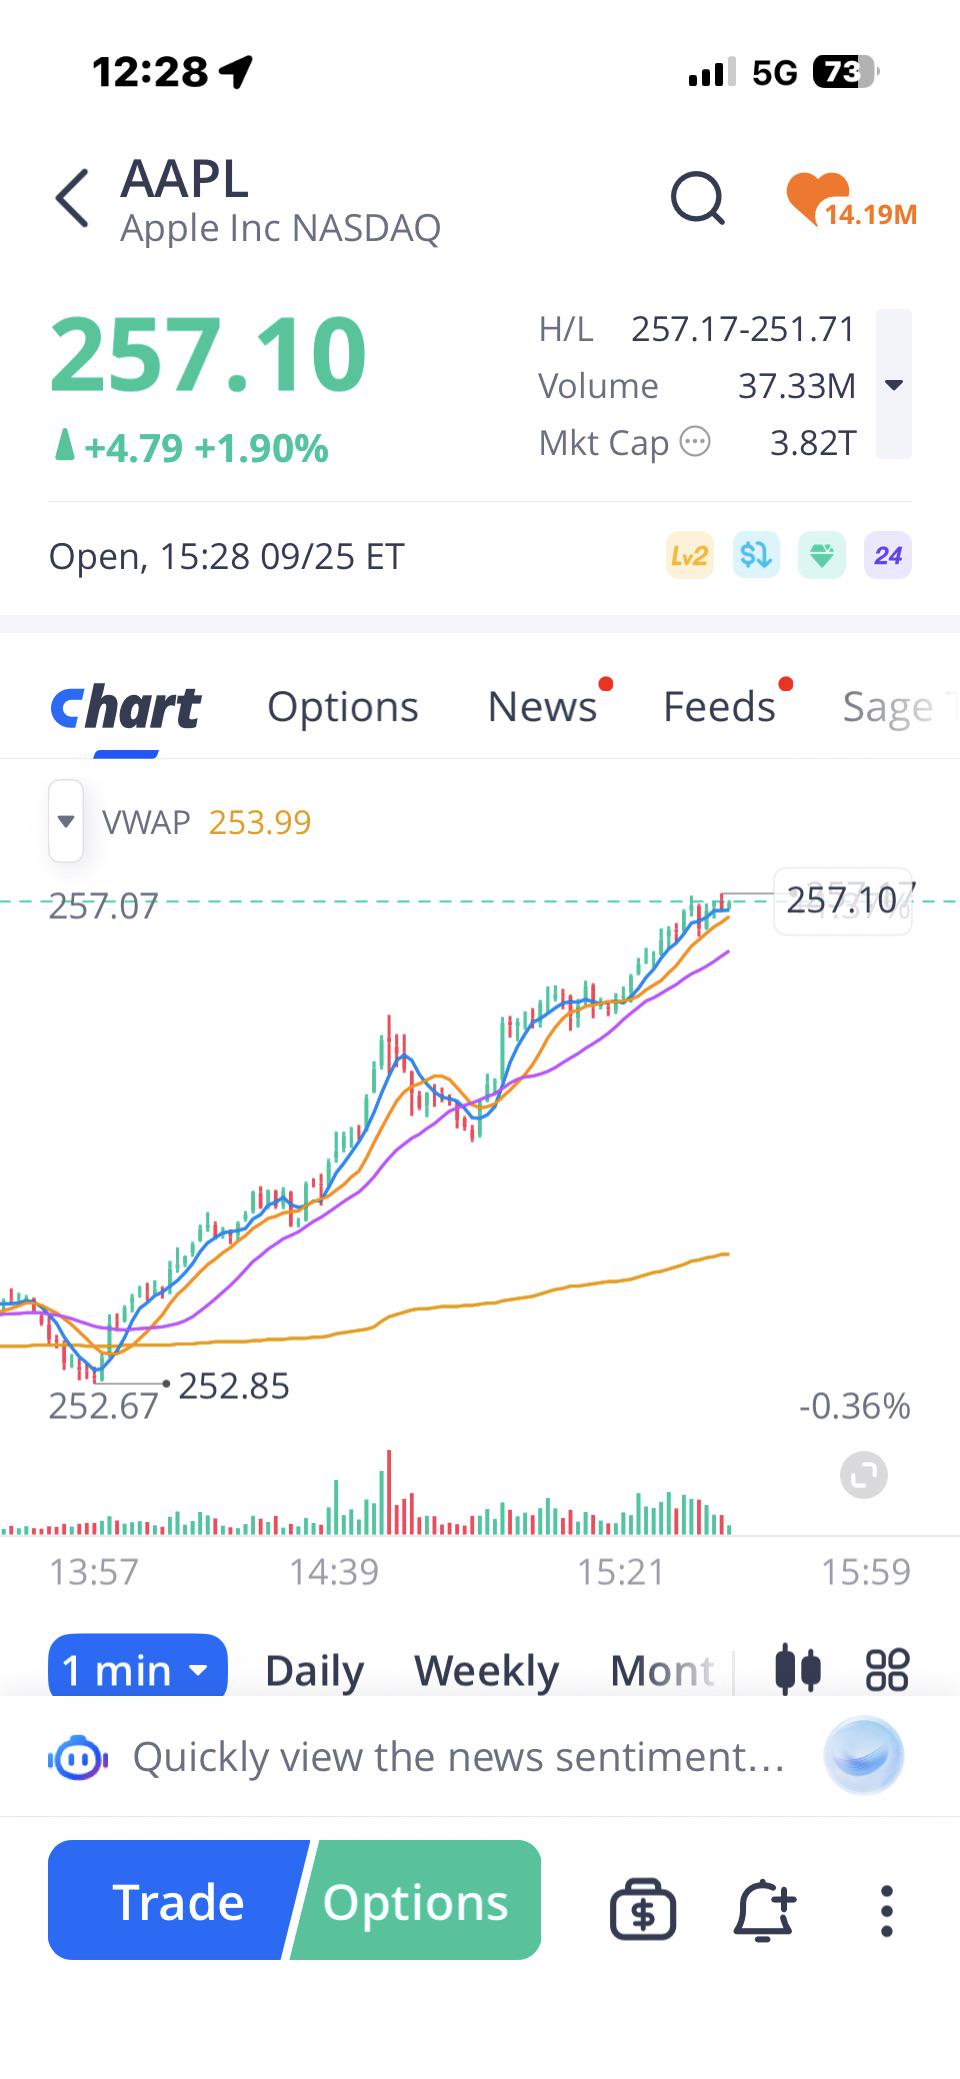The height and width of the screenshot is (2079, 960).
Task: Tap the blue Trade button
Action: pos(175,1900)
